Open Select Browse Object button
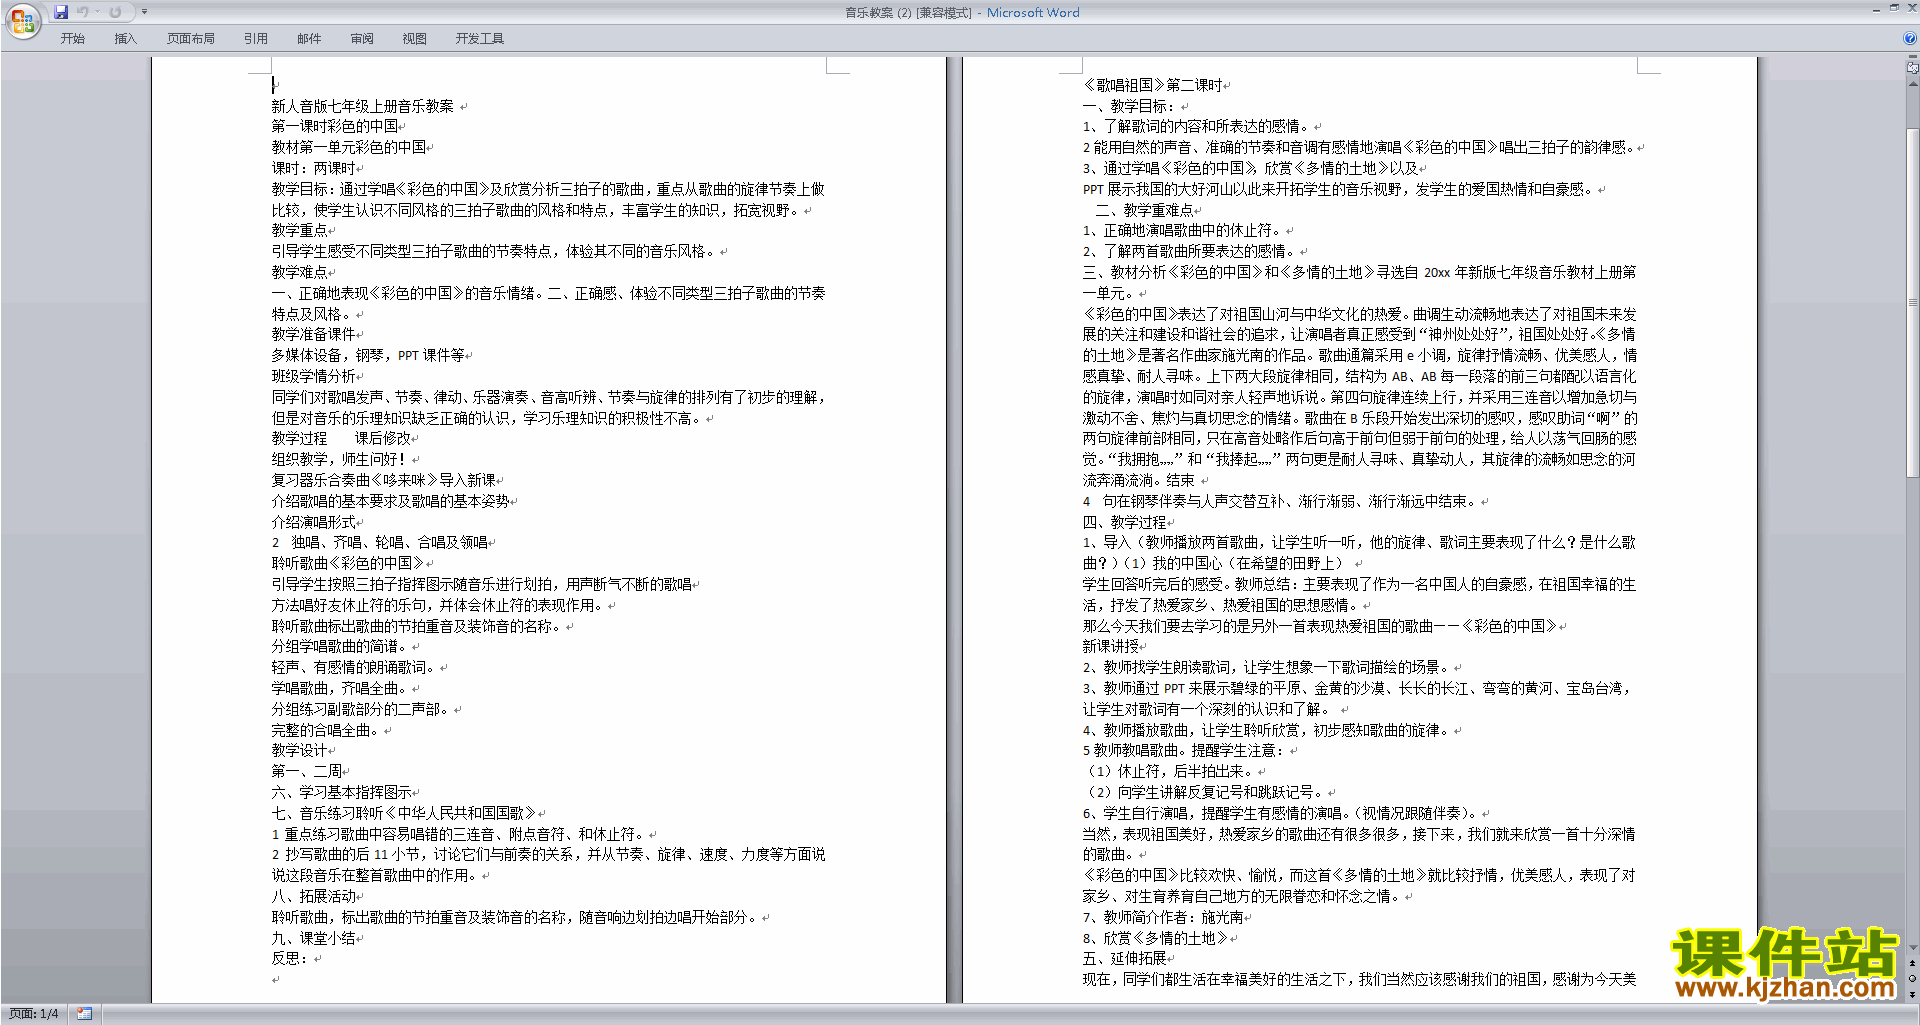 coord(1913,978)
